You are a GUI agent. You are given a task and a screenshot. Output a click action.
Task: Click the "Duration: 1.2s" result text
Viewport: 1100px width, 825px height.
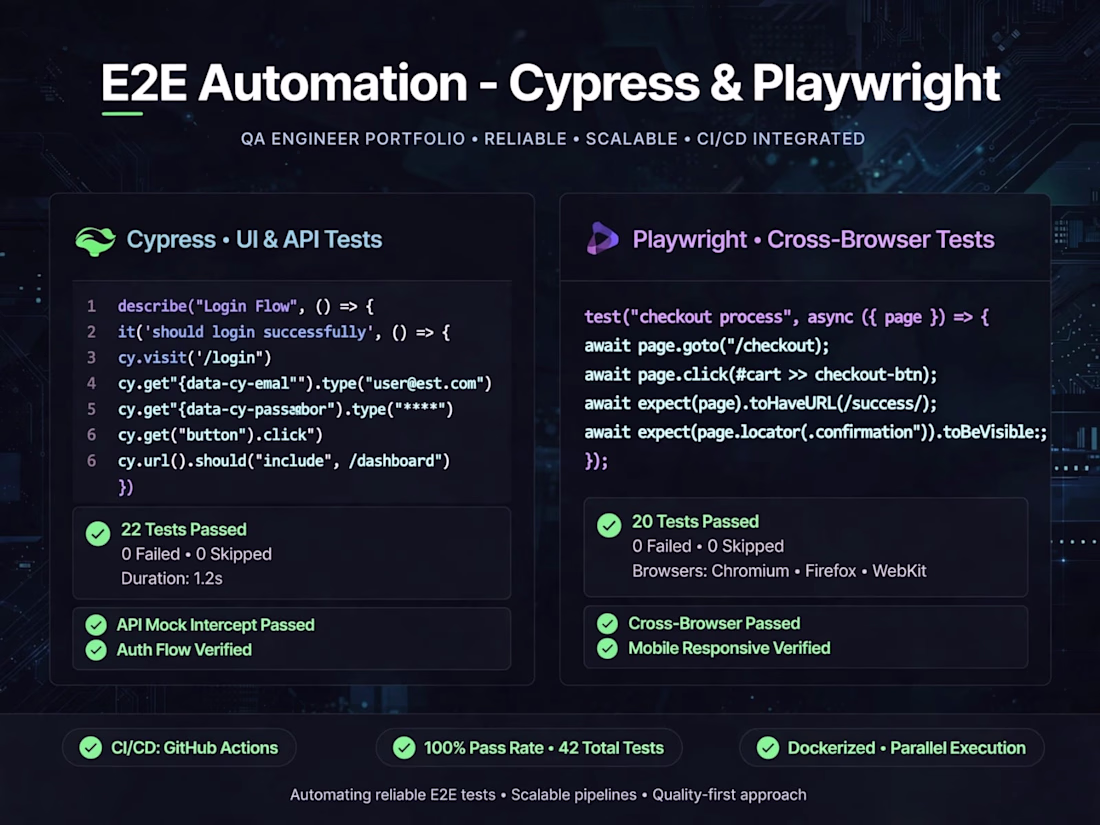[172, 579]
